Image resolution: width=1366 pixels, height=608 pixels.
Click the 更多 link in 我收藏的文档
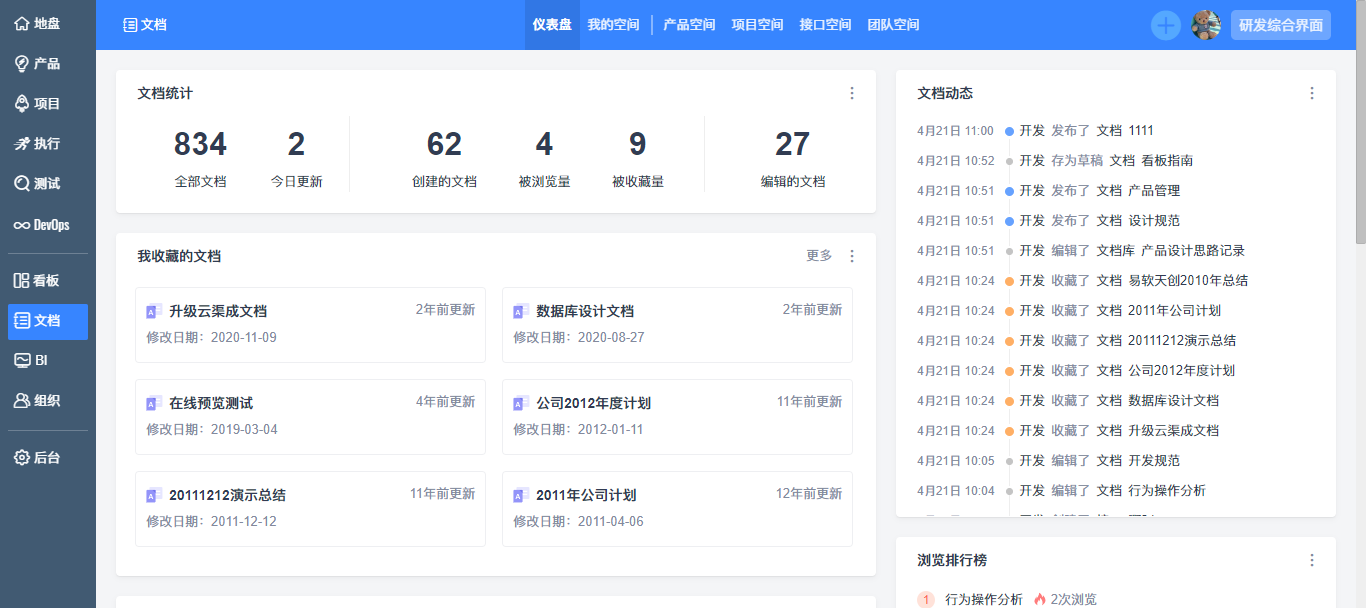[x=819, y=256]
